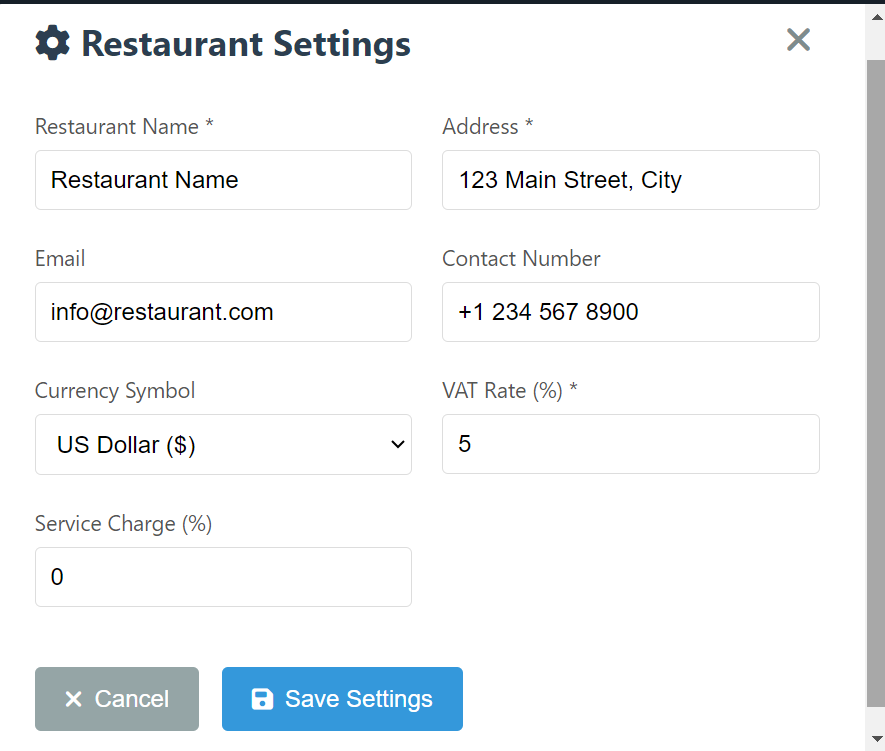Viewport: 885px width, 751px height.
Task: Click the floppy disk save icon
Action: (262, 699)
